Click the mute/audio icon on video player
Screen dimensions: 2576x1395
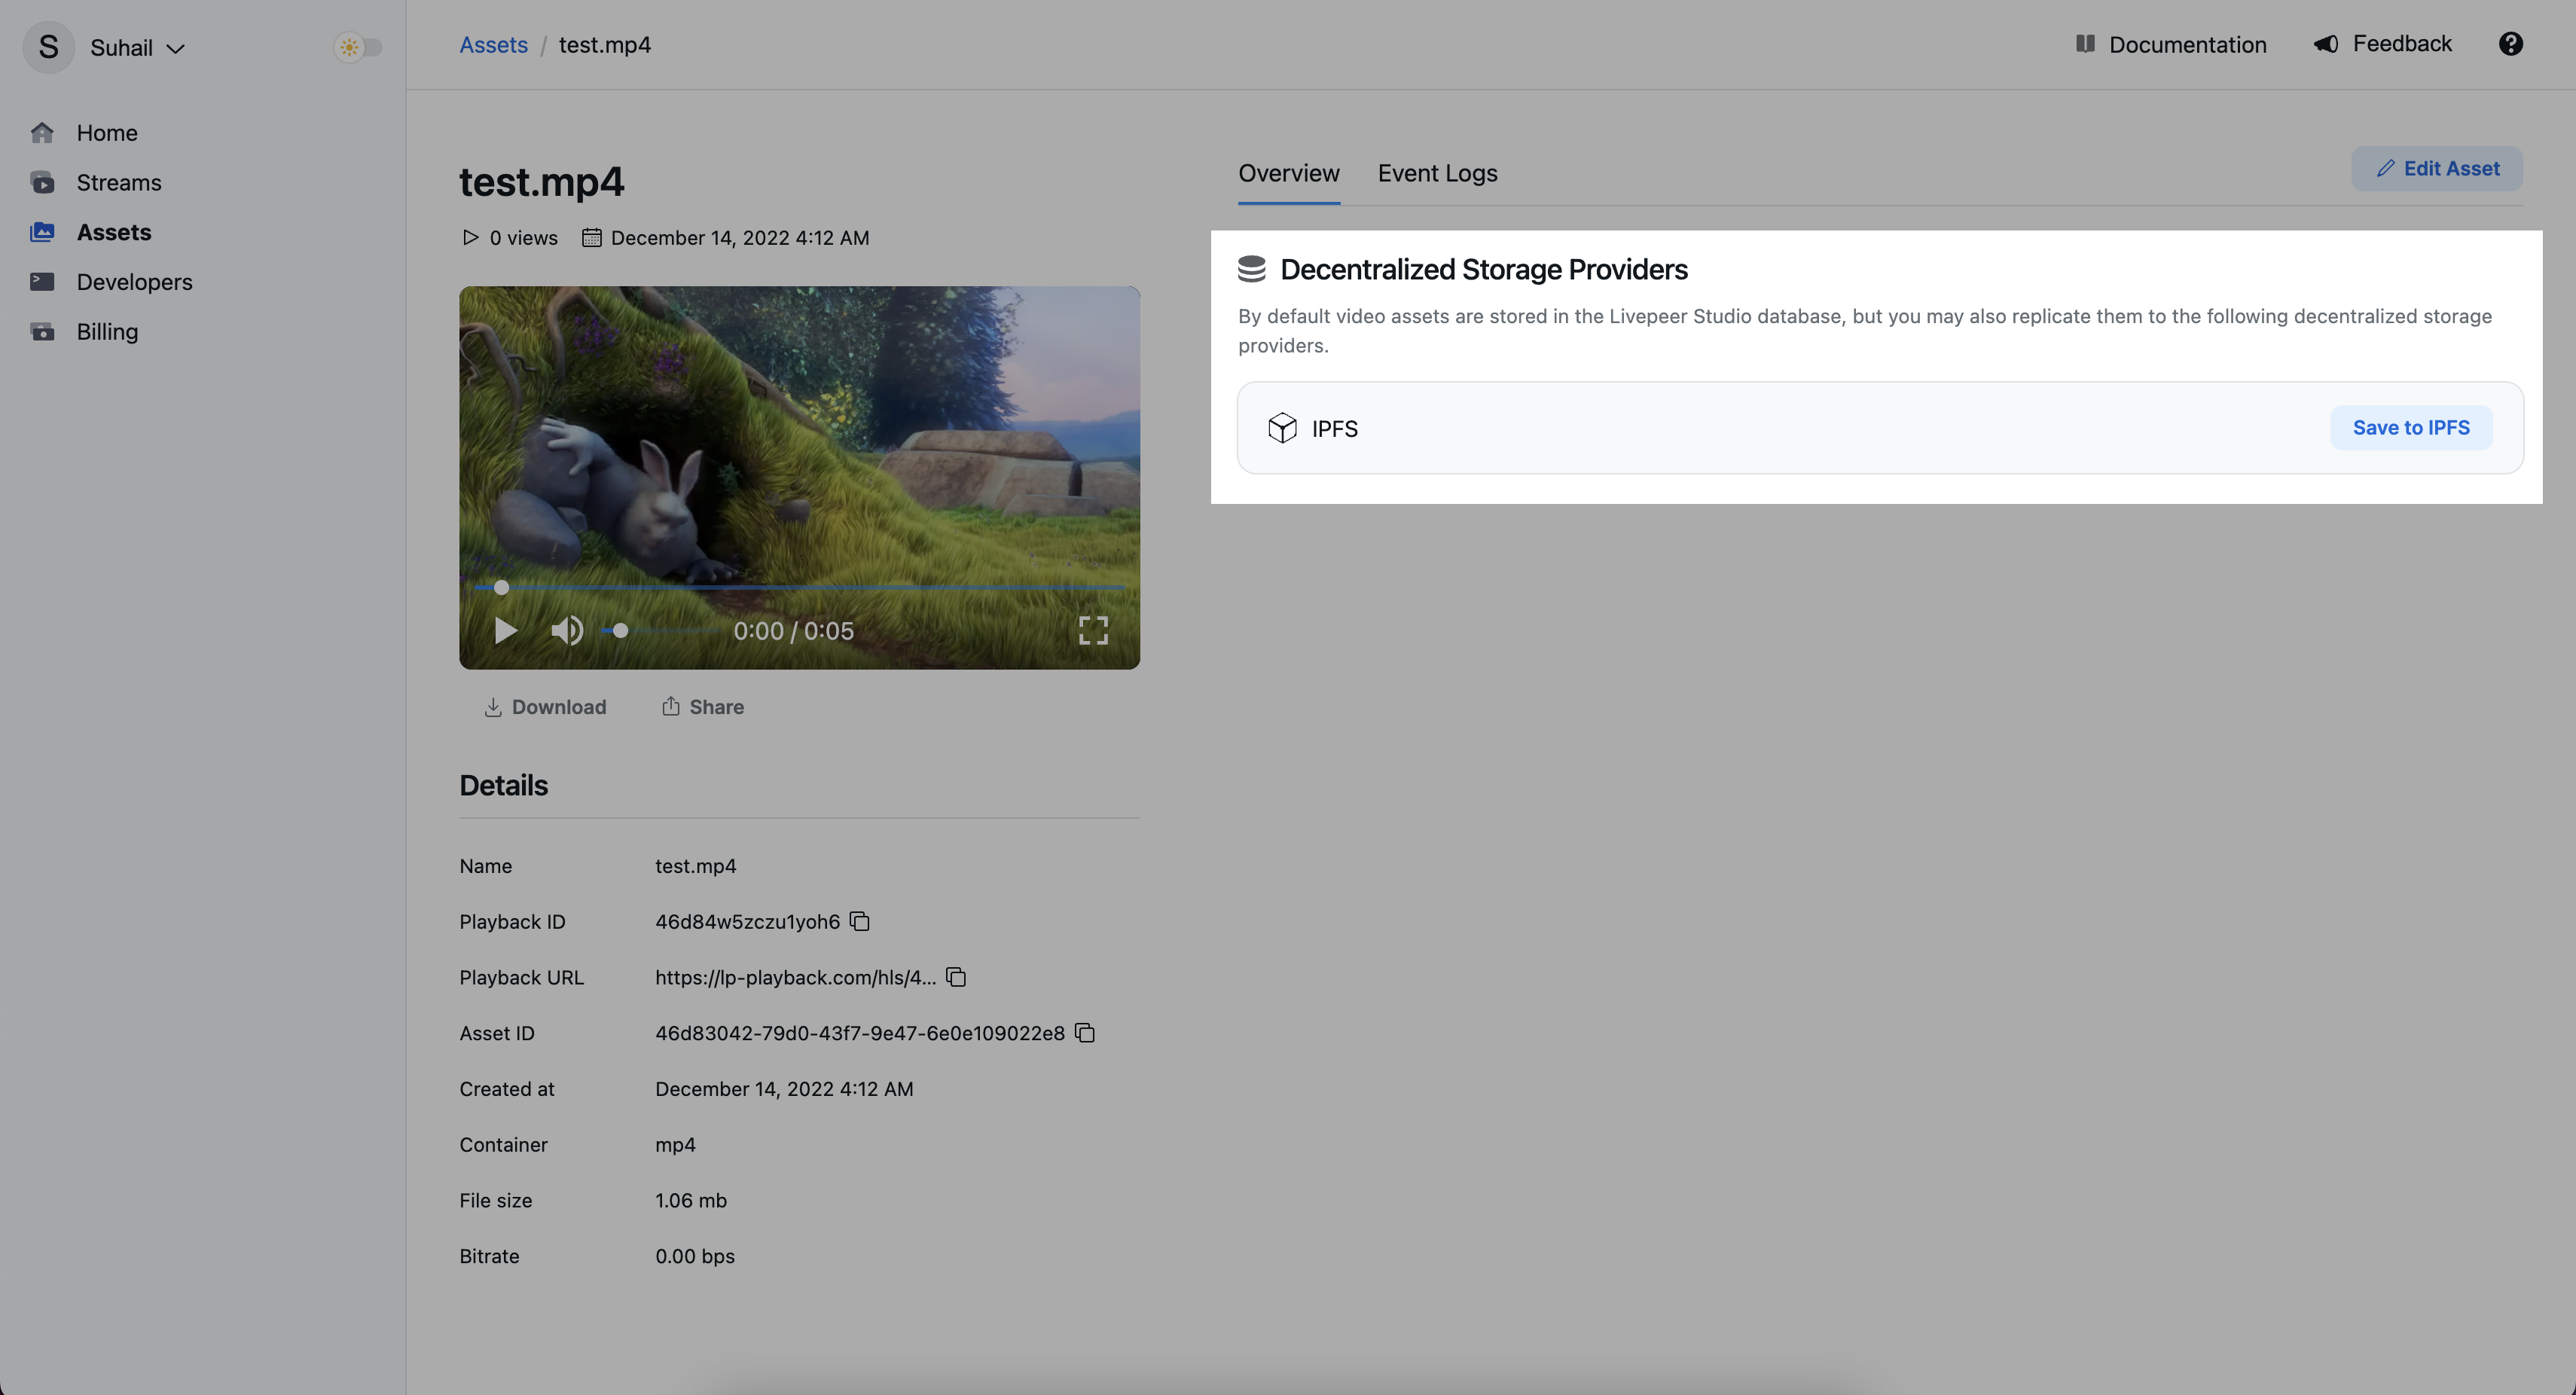569,630
